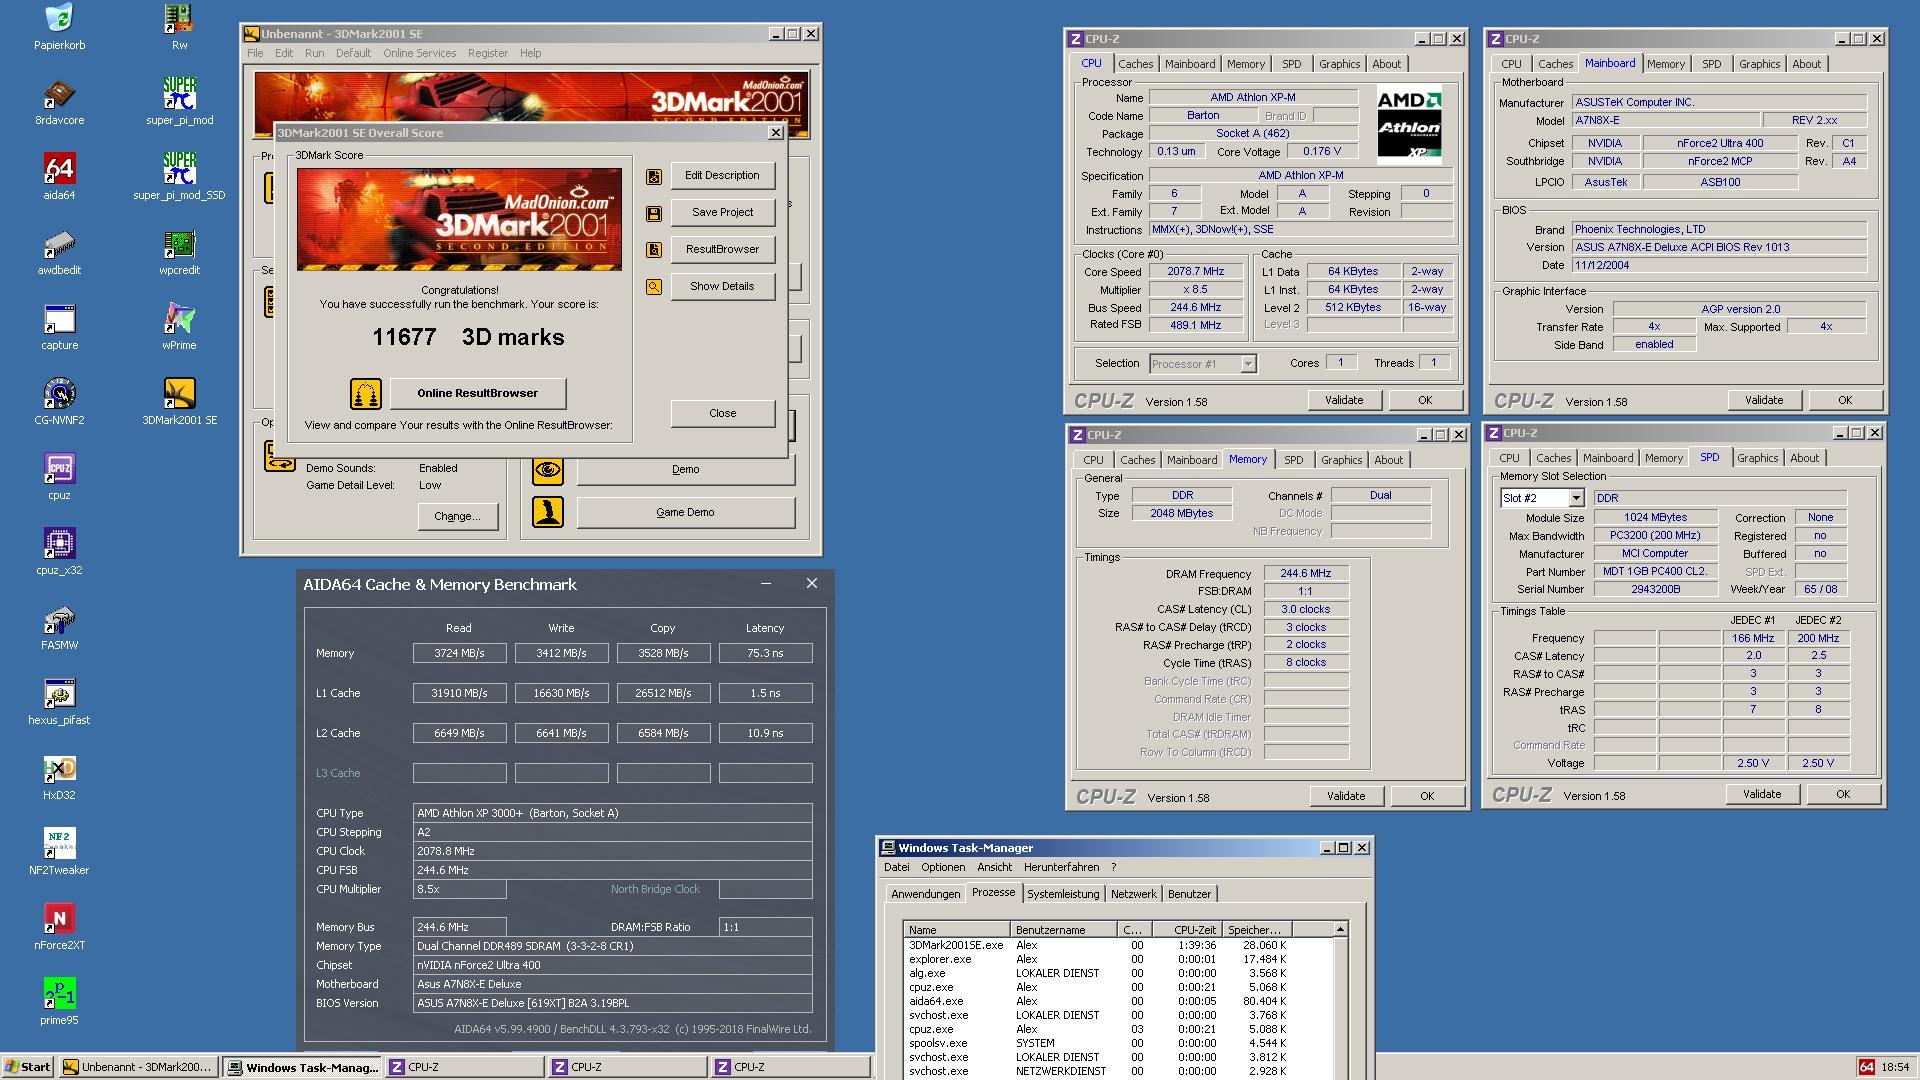This screenshot has height=1080, width=1920.
Task: Select About tab in CPU-Z SPD window
Action: [1804, 458]
